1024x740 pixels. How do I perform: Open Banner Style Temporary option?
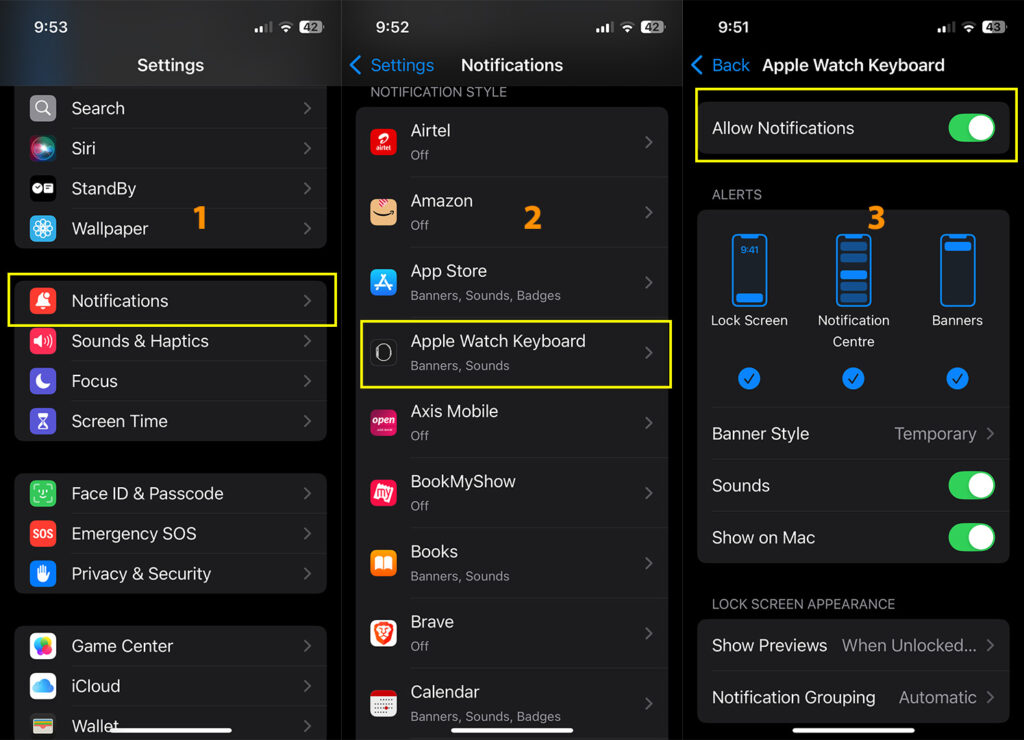[854, 434]
